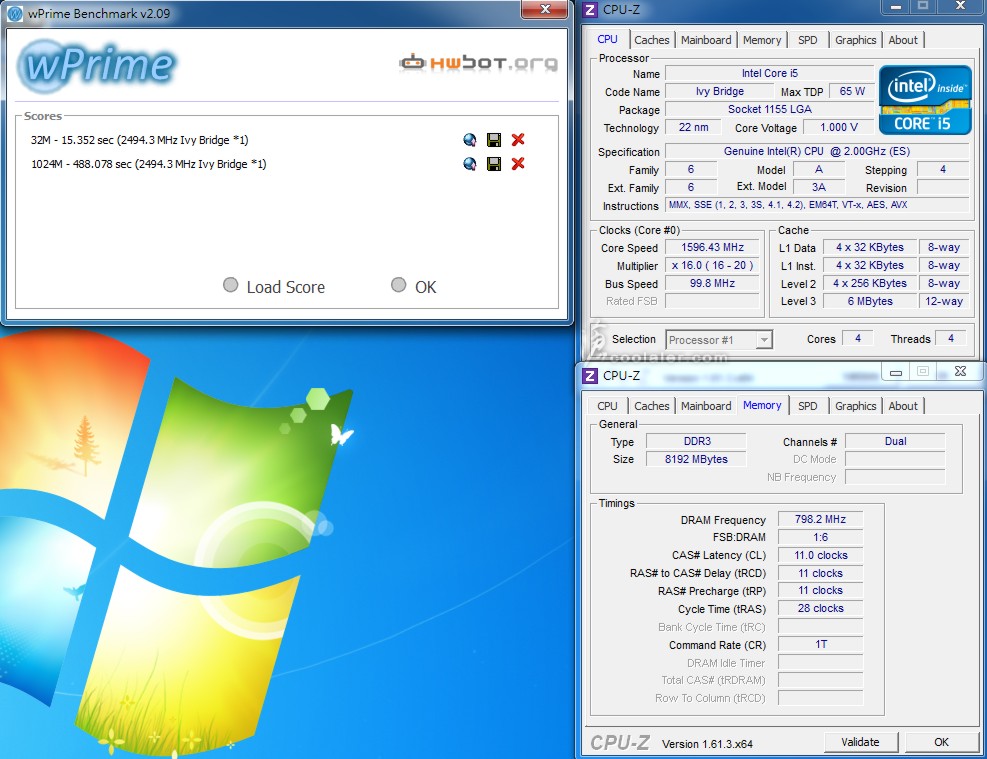Submit the 1024M score online via globe icon
This screenshot has height=759, width=987.
470,164
